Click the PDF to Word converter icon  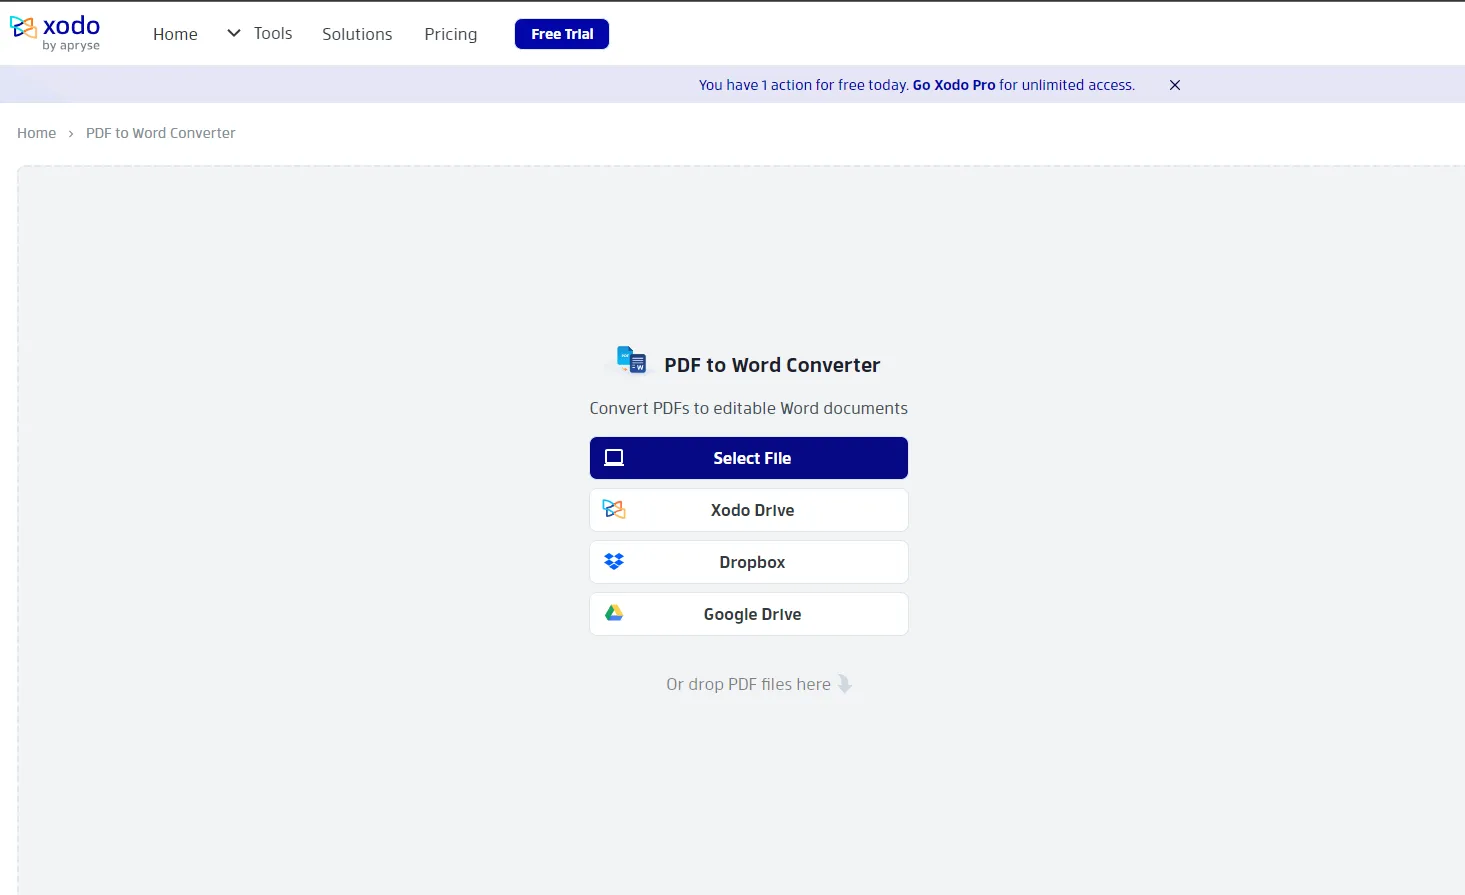pyautogui.click(x=631, y=361)
